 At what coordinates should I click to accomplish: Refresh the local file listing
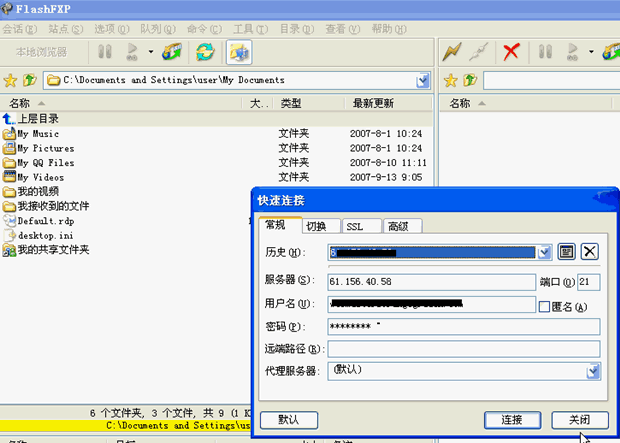[205, 52]
